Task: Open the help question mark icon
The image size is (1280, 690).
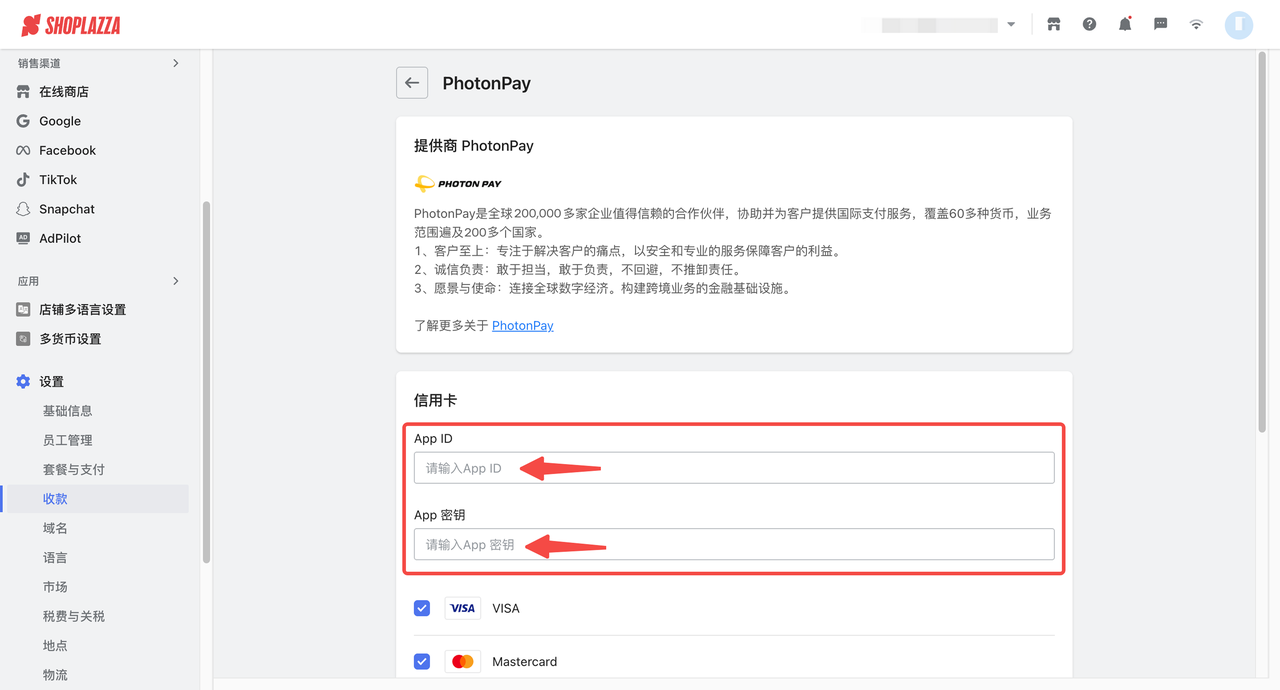Action: click(x=1089, y=24)
